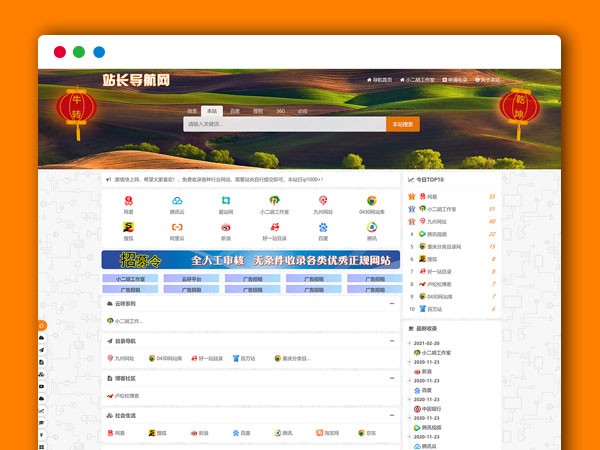This screenshot has width=600, height=450.
Task: Click the 爱站网 site icon
Action: (x=226, y=201)
